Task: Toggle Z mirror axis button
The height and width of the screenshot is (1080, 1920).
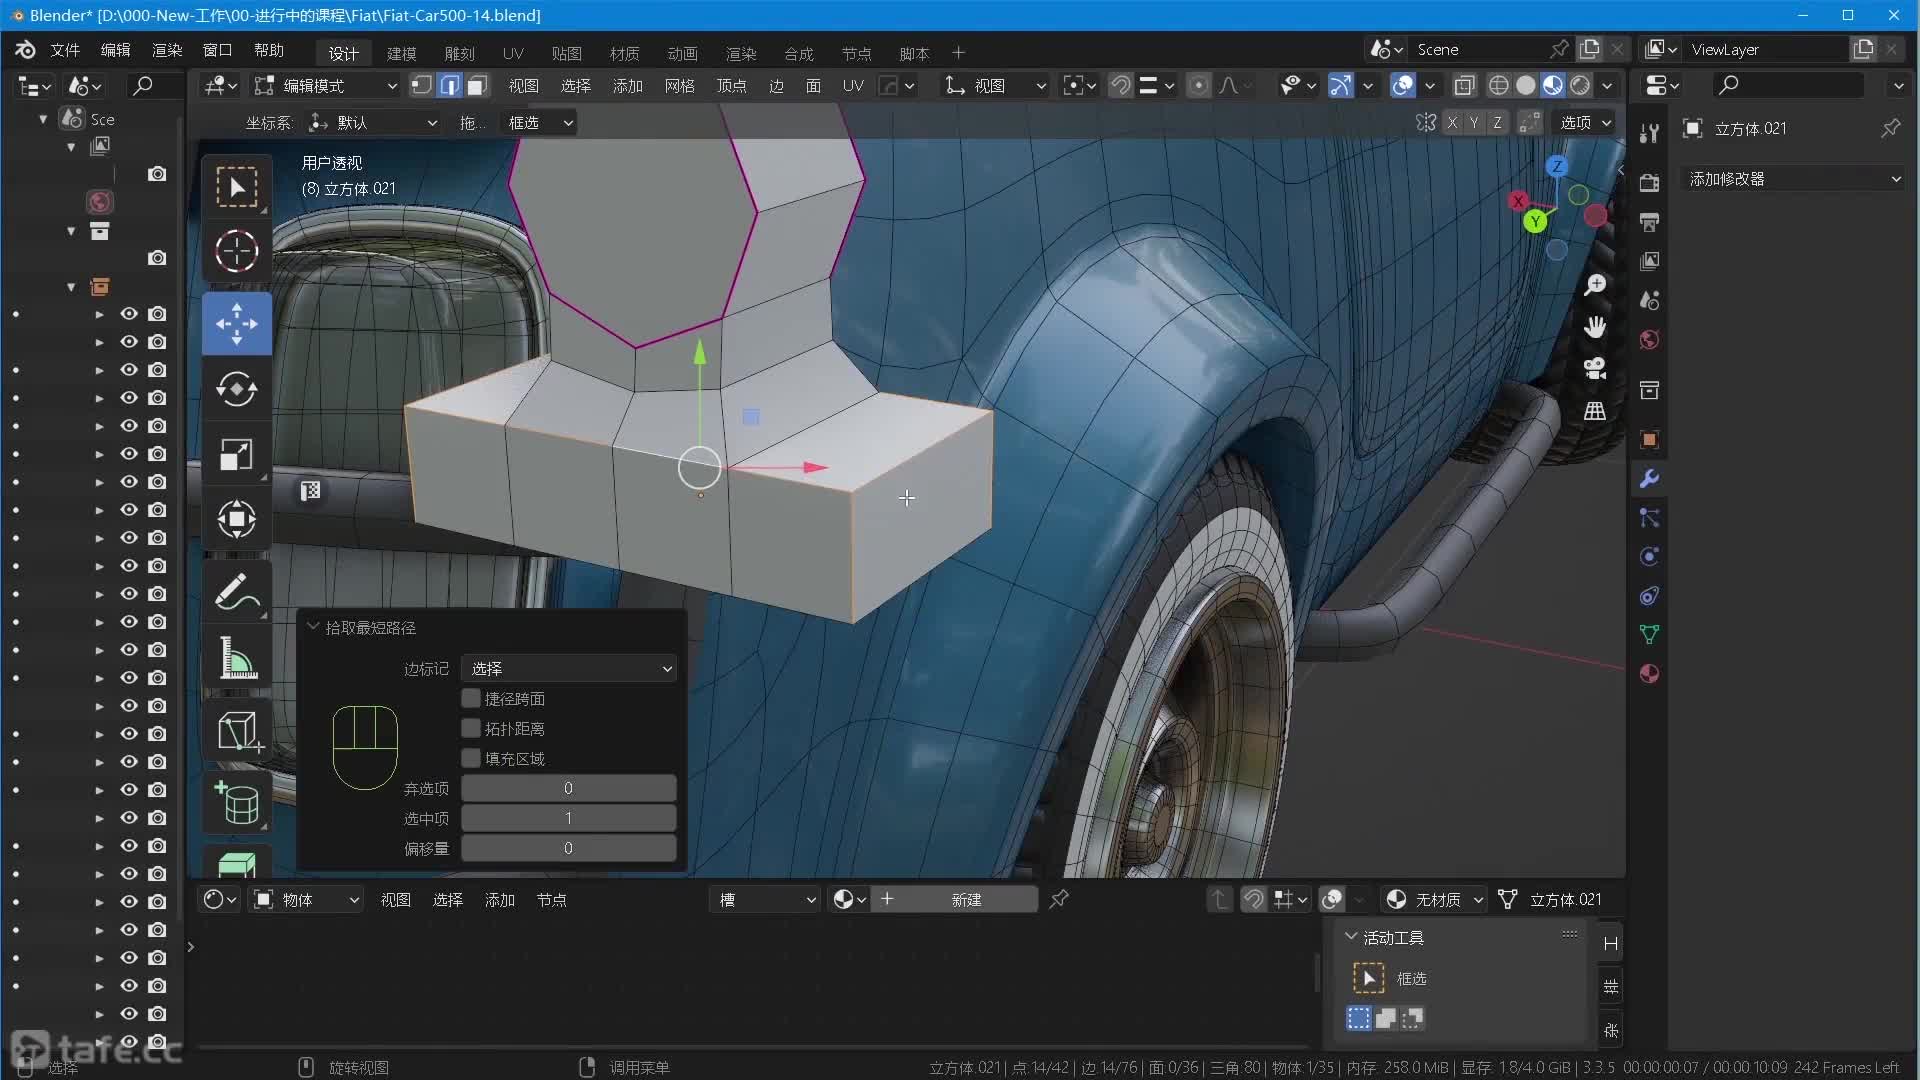Action: click(x=1497, y=122)
